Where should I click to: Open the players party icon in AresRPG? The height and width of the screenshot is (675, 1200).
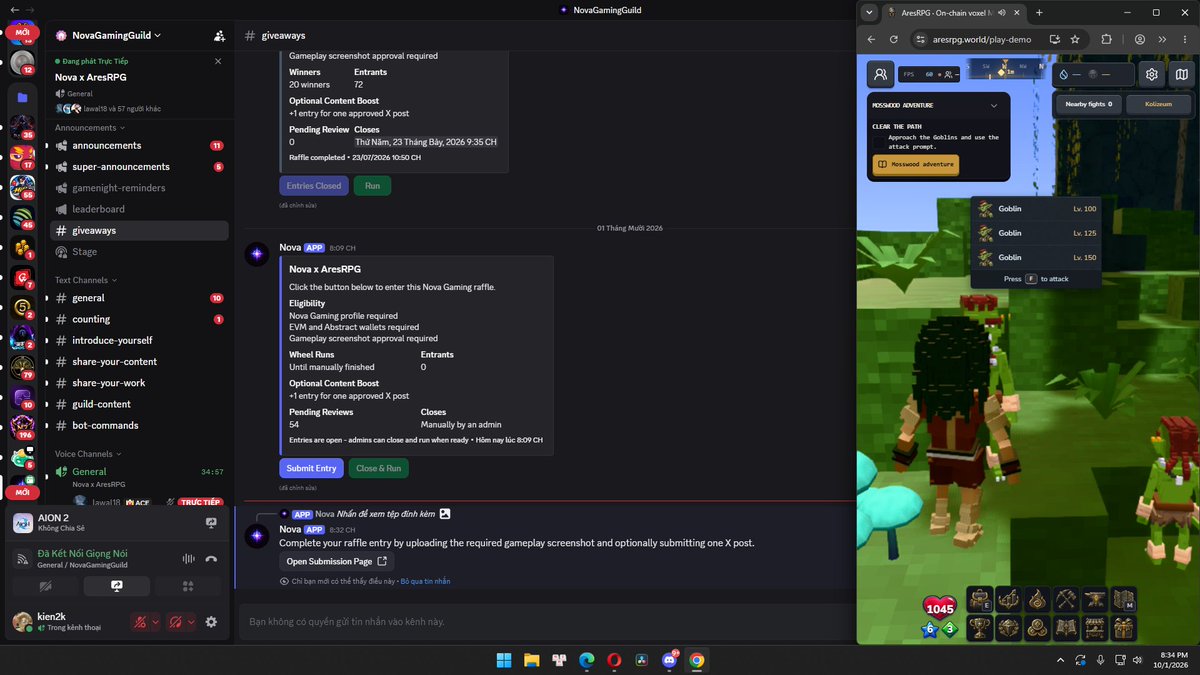click(x=880, y=74)
